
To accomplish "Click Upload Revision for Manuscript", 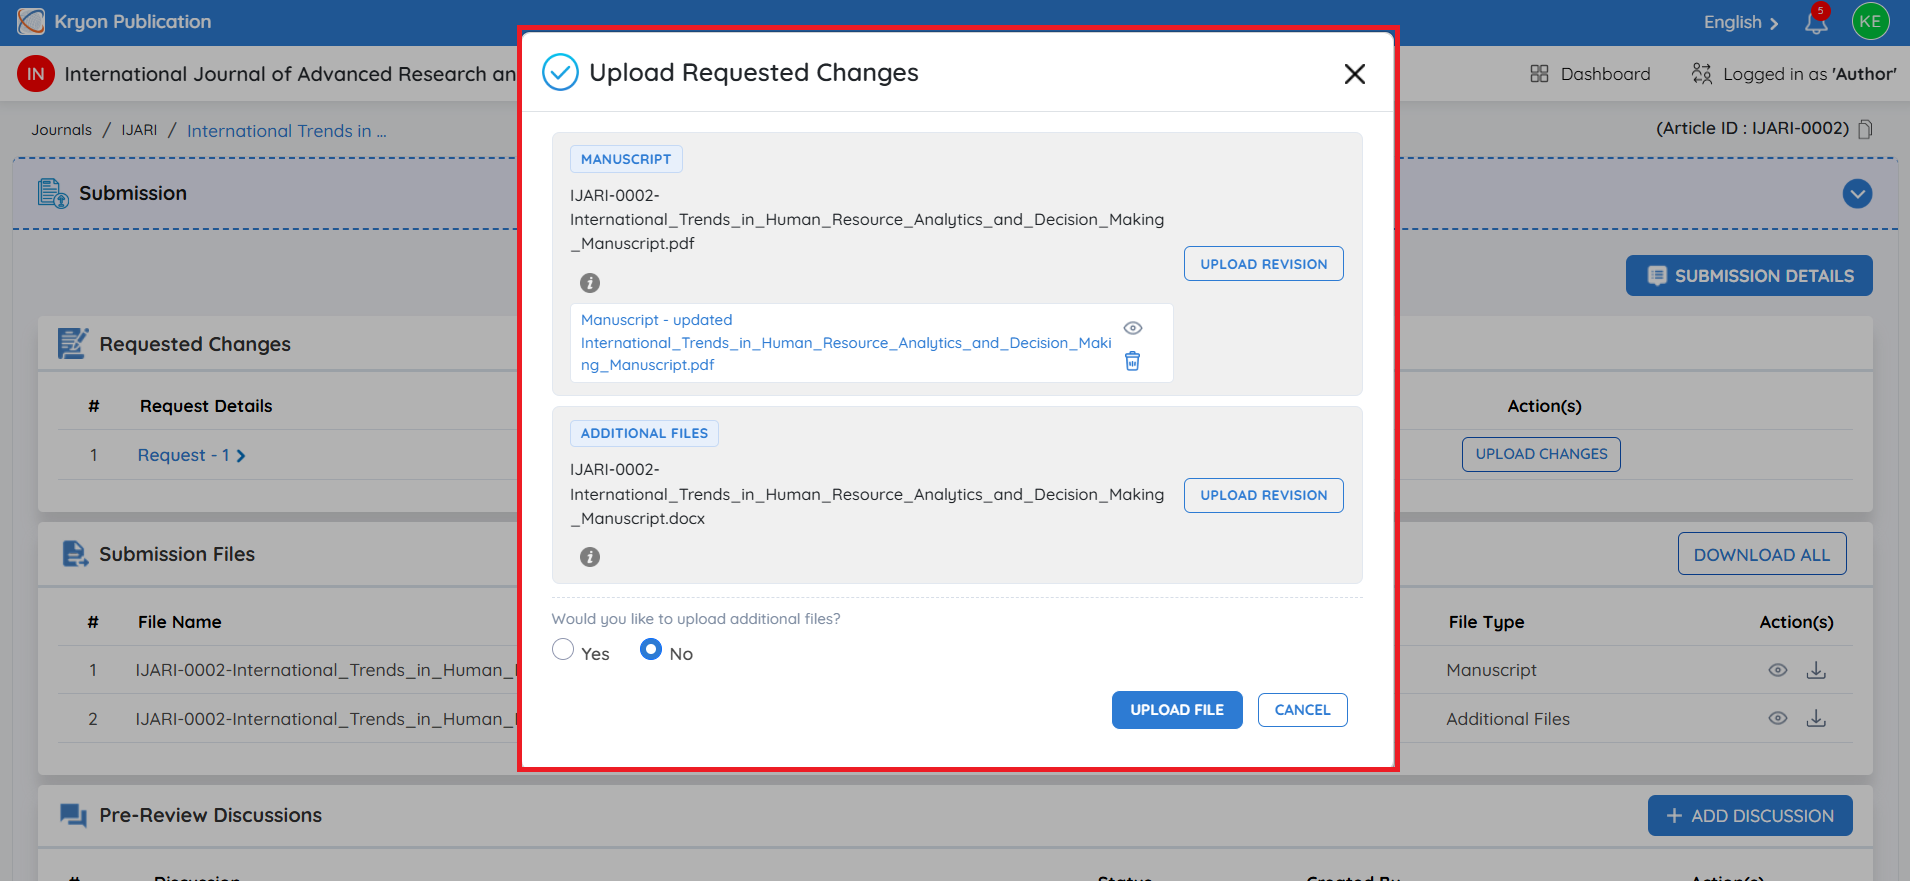I will [x=1264, y=264].
